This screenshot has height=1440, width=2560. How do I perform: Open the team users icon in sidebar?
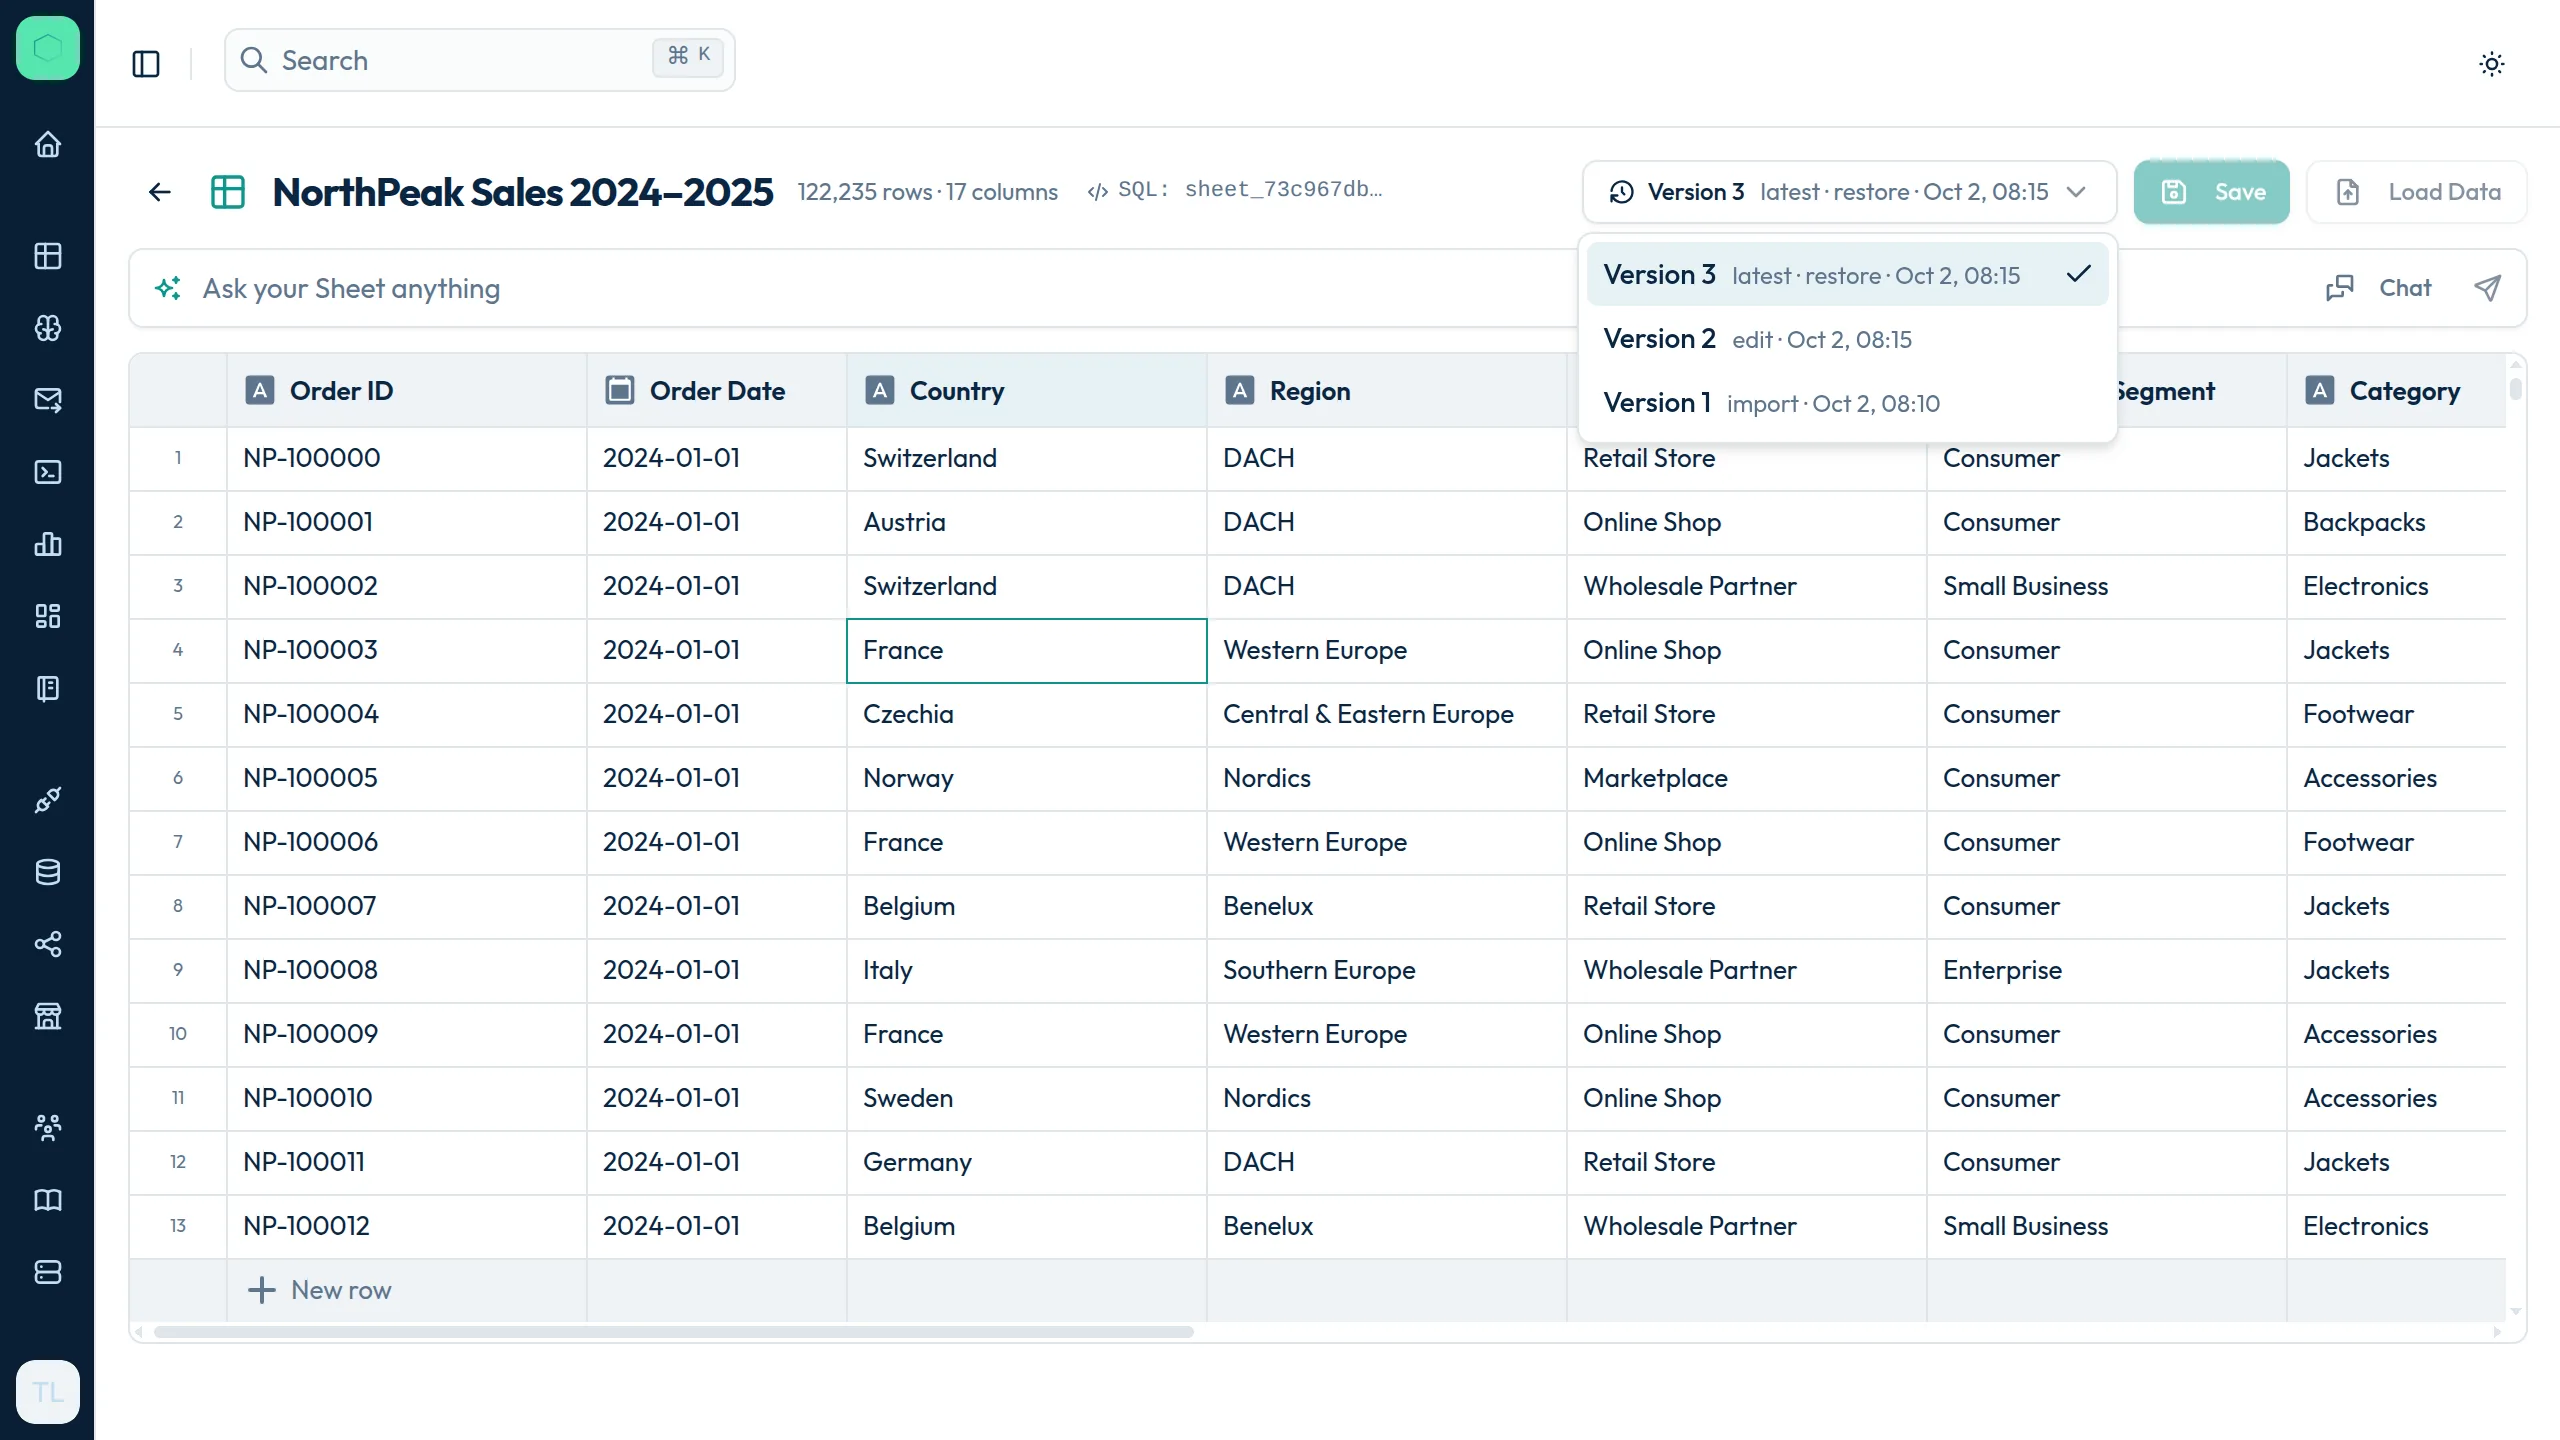47,1128
